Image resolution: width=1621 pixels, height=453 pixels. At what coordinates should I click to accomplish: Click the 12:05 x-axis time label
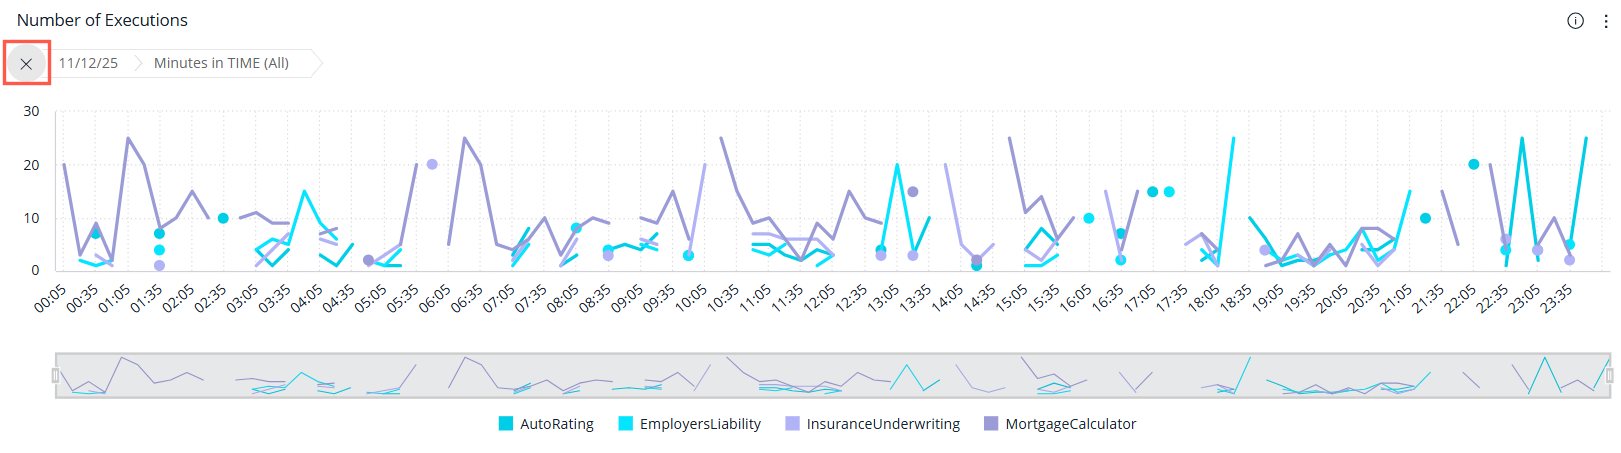818,299
